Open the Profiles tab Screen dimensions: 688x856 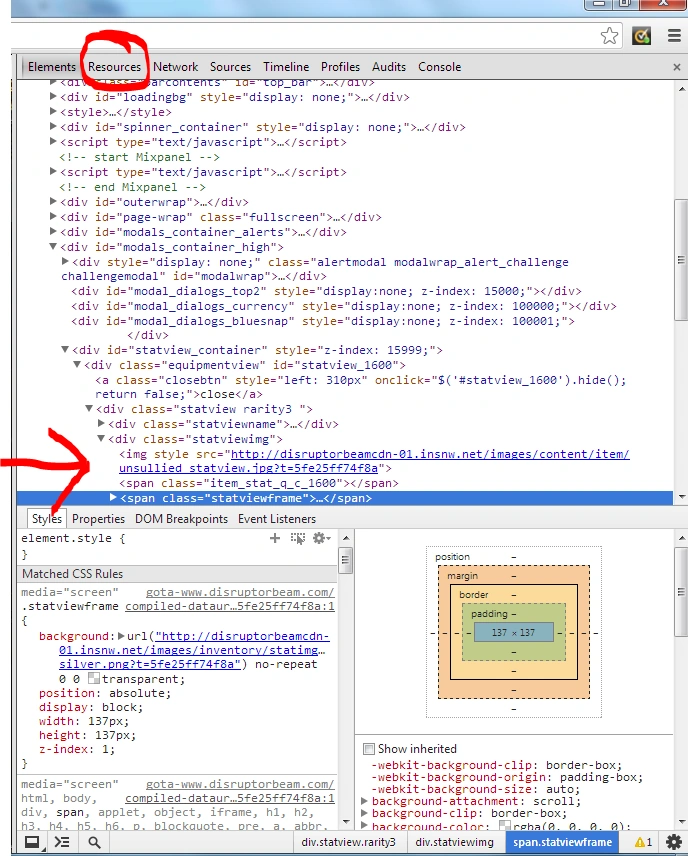(340, 67)
